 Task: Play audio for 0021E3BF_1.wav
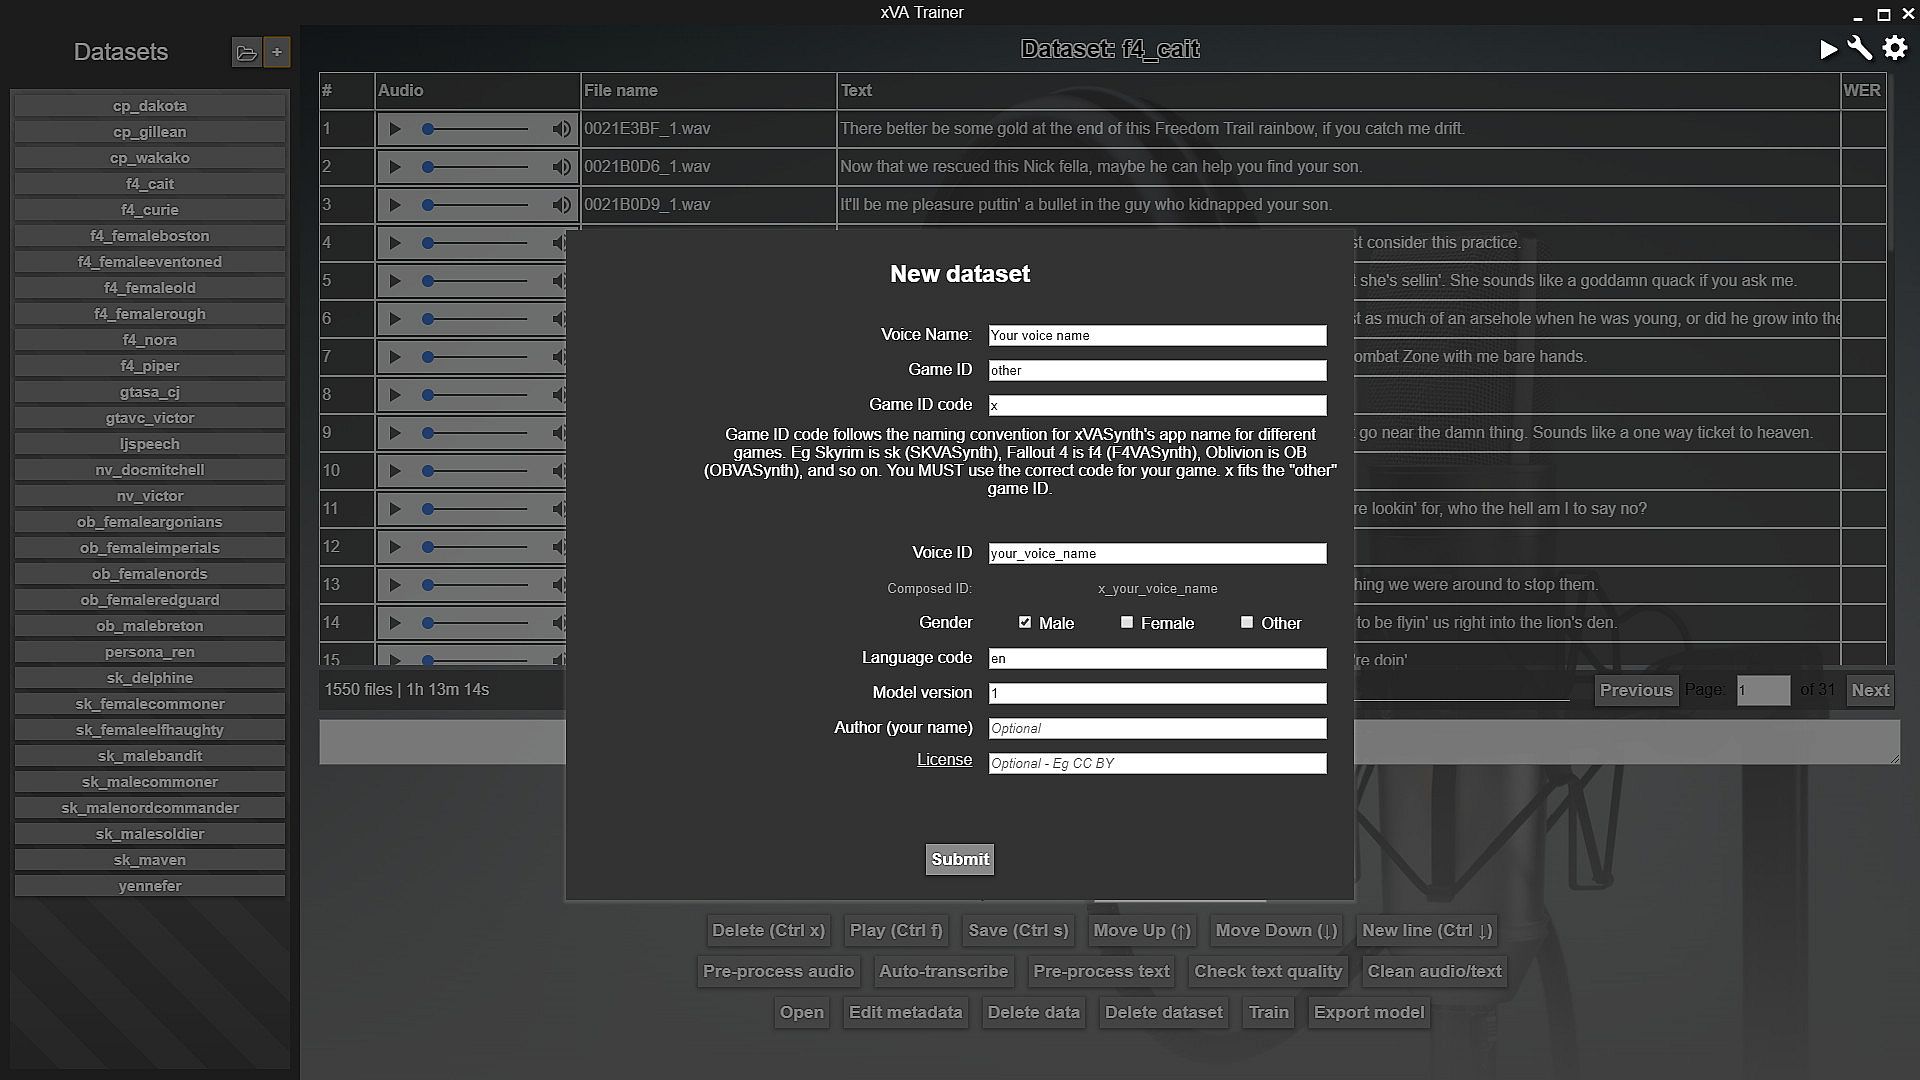click(395, 129)
